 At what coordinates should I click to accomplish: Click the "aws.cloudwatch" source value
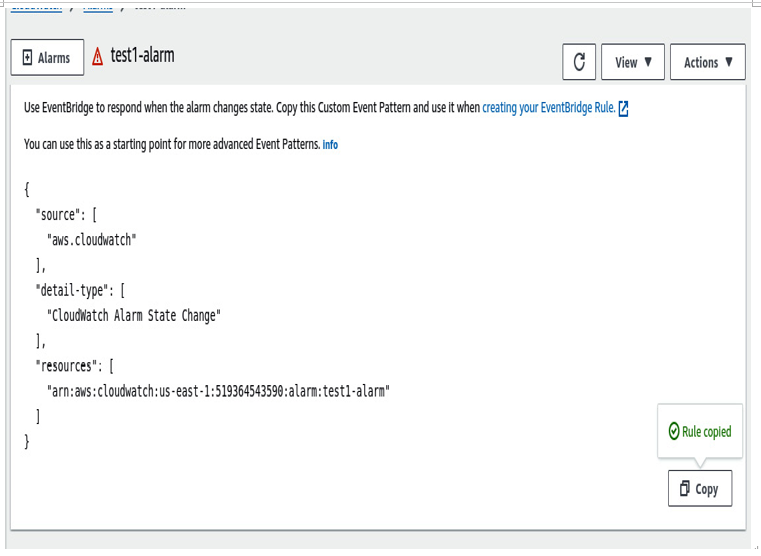click(92, 240)
